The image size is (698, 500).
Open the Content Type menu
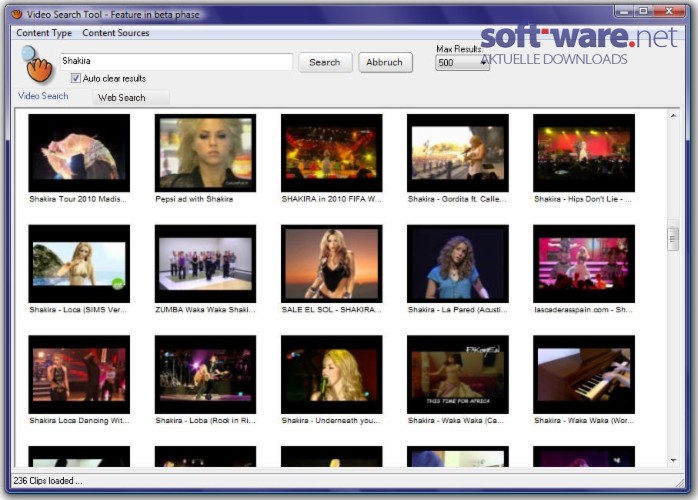click(x=44, y=33)
